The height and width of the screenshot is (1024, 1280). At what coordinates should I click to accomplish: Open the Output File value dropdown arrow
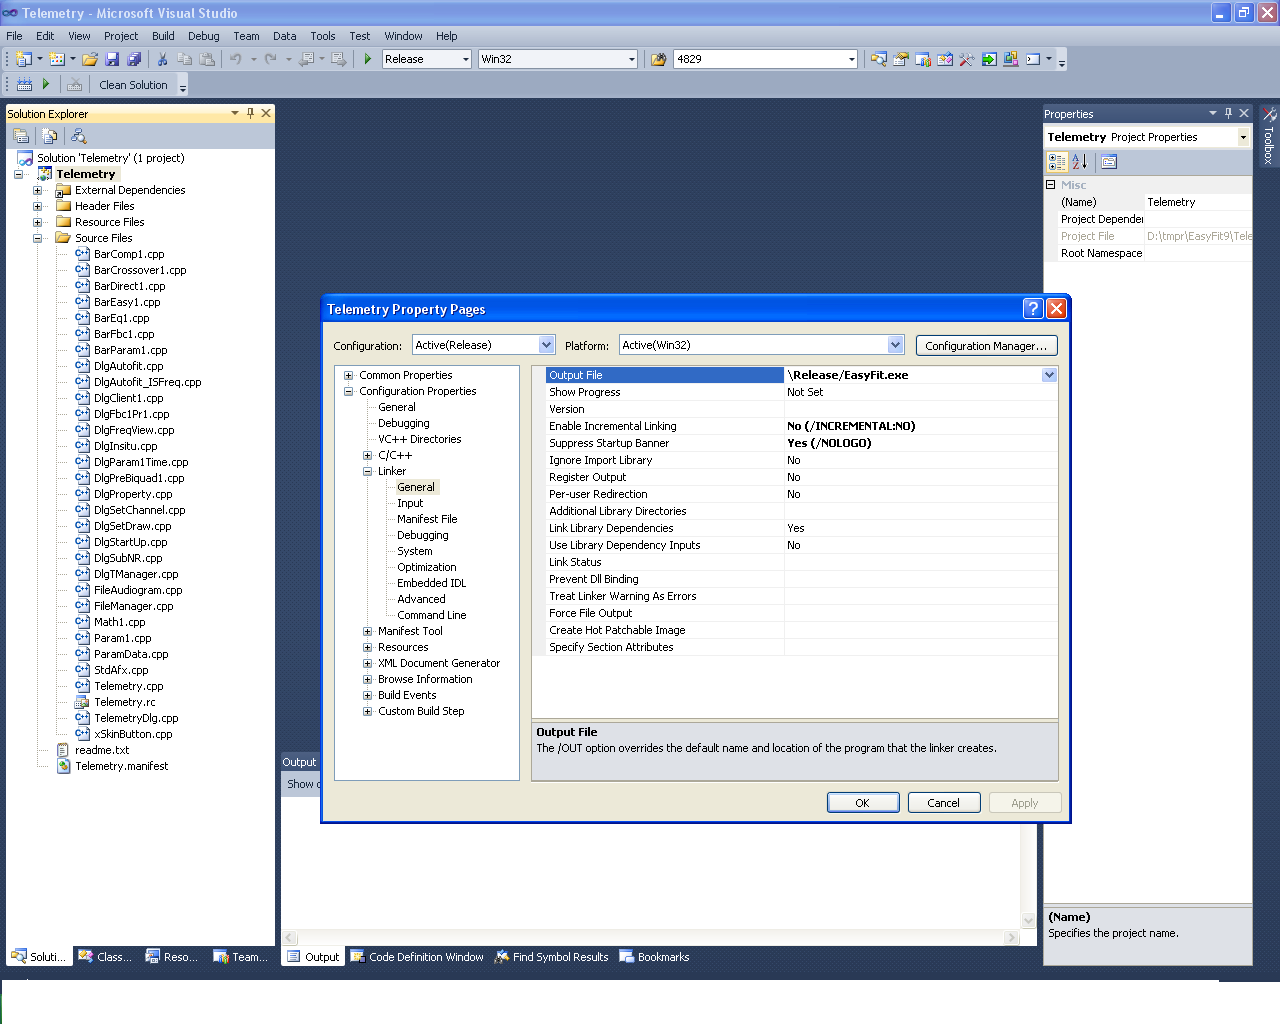1049,375
